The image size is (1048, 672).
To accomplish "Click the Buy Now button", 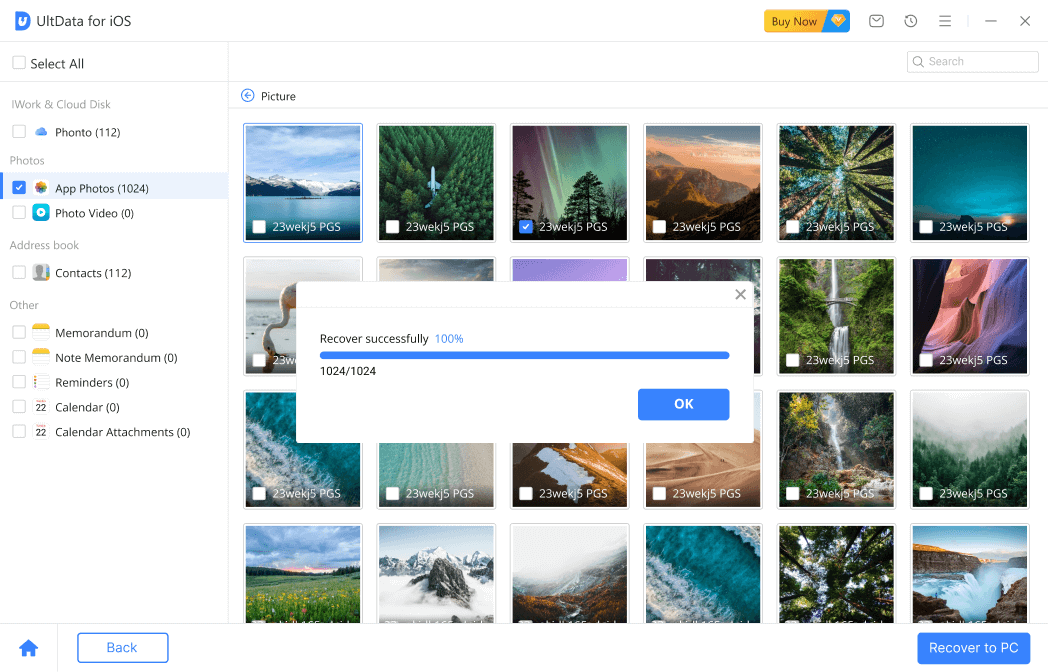I will [793, 21].
